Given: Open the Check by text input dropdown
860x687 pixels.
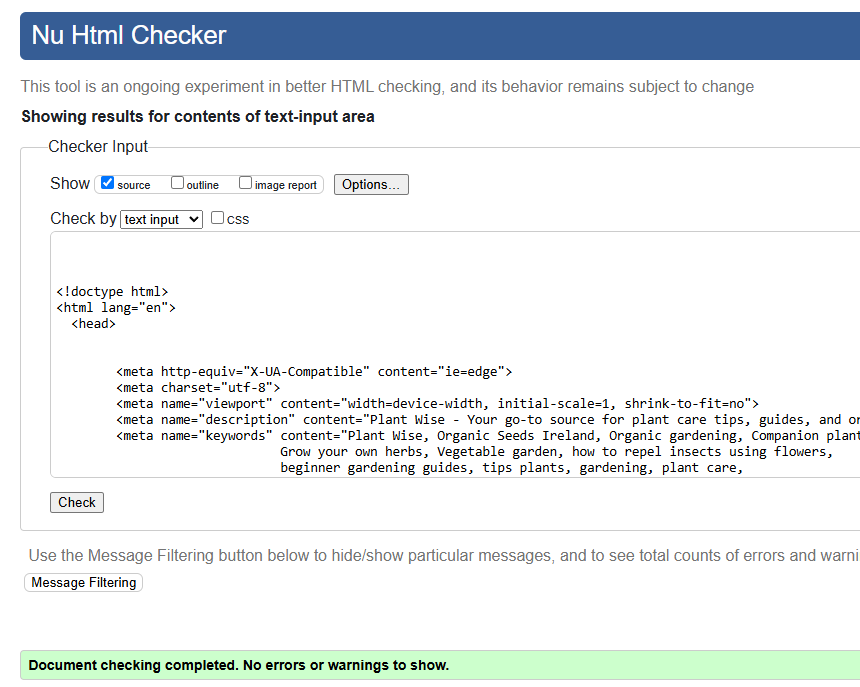Looking at the screenshot, I should tap(161, 219).
